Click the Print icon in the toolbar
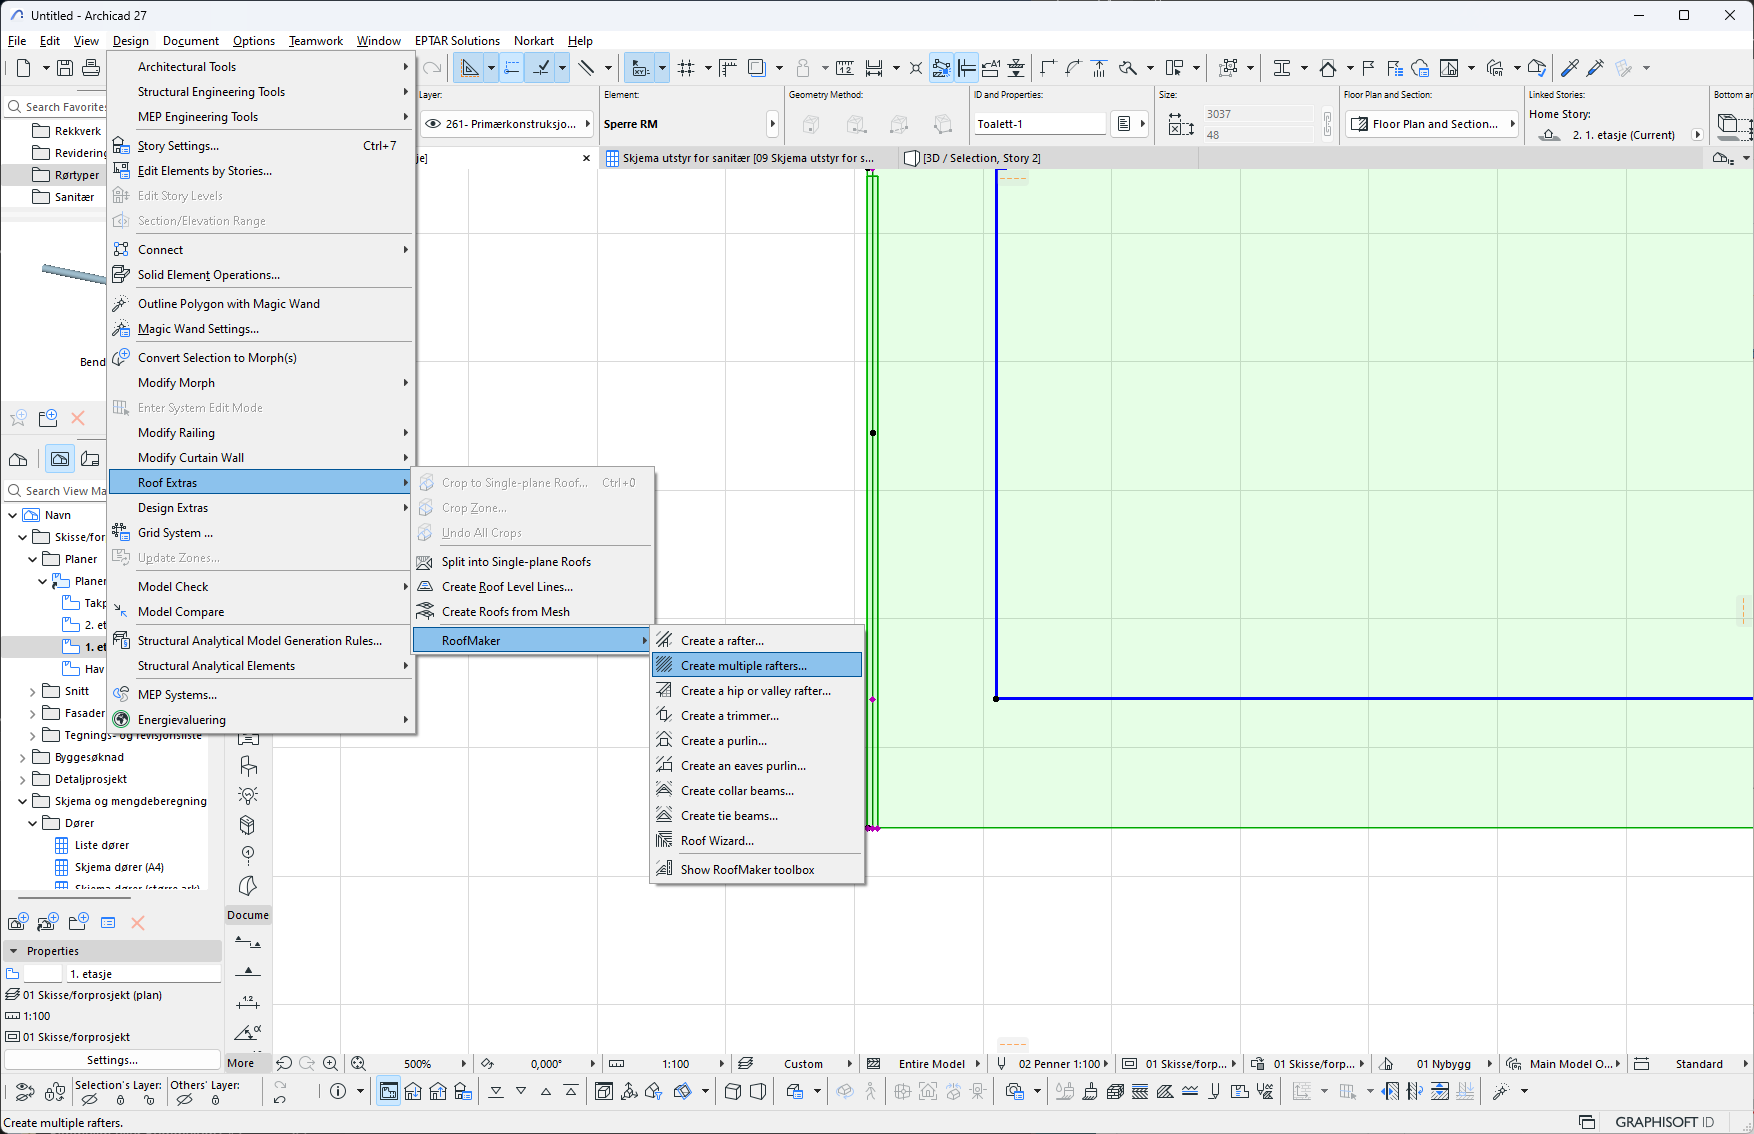This screenshot has width=1754, height=1134. pos(91,68)
